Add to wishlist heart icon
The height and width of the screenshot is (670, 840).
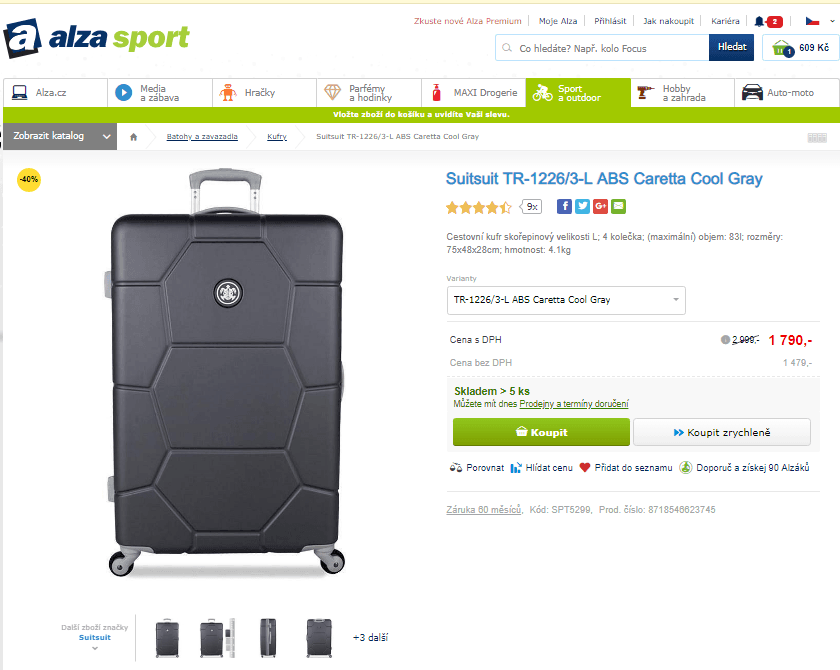pyautogui.click(x=585, y=467)
